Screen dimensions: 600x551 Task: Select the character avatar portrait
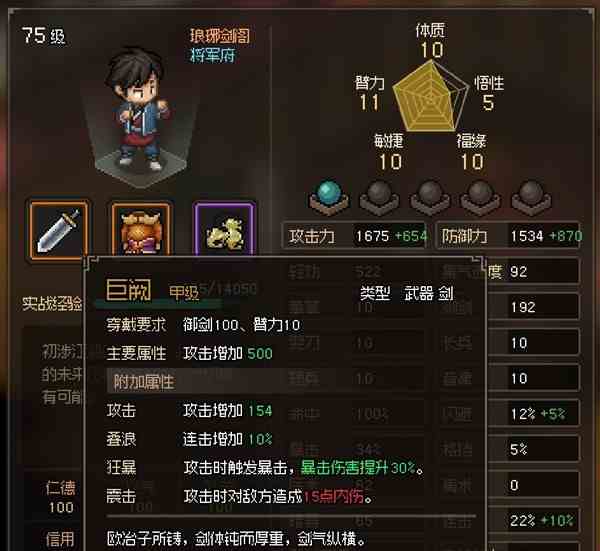tap(140, 115)
